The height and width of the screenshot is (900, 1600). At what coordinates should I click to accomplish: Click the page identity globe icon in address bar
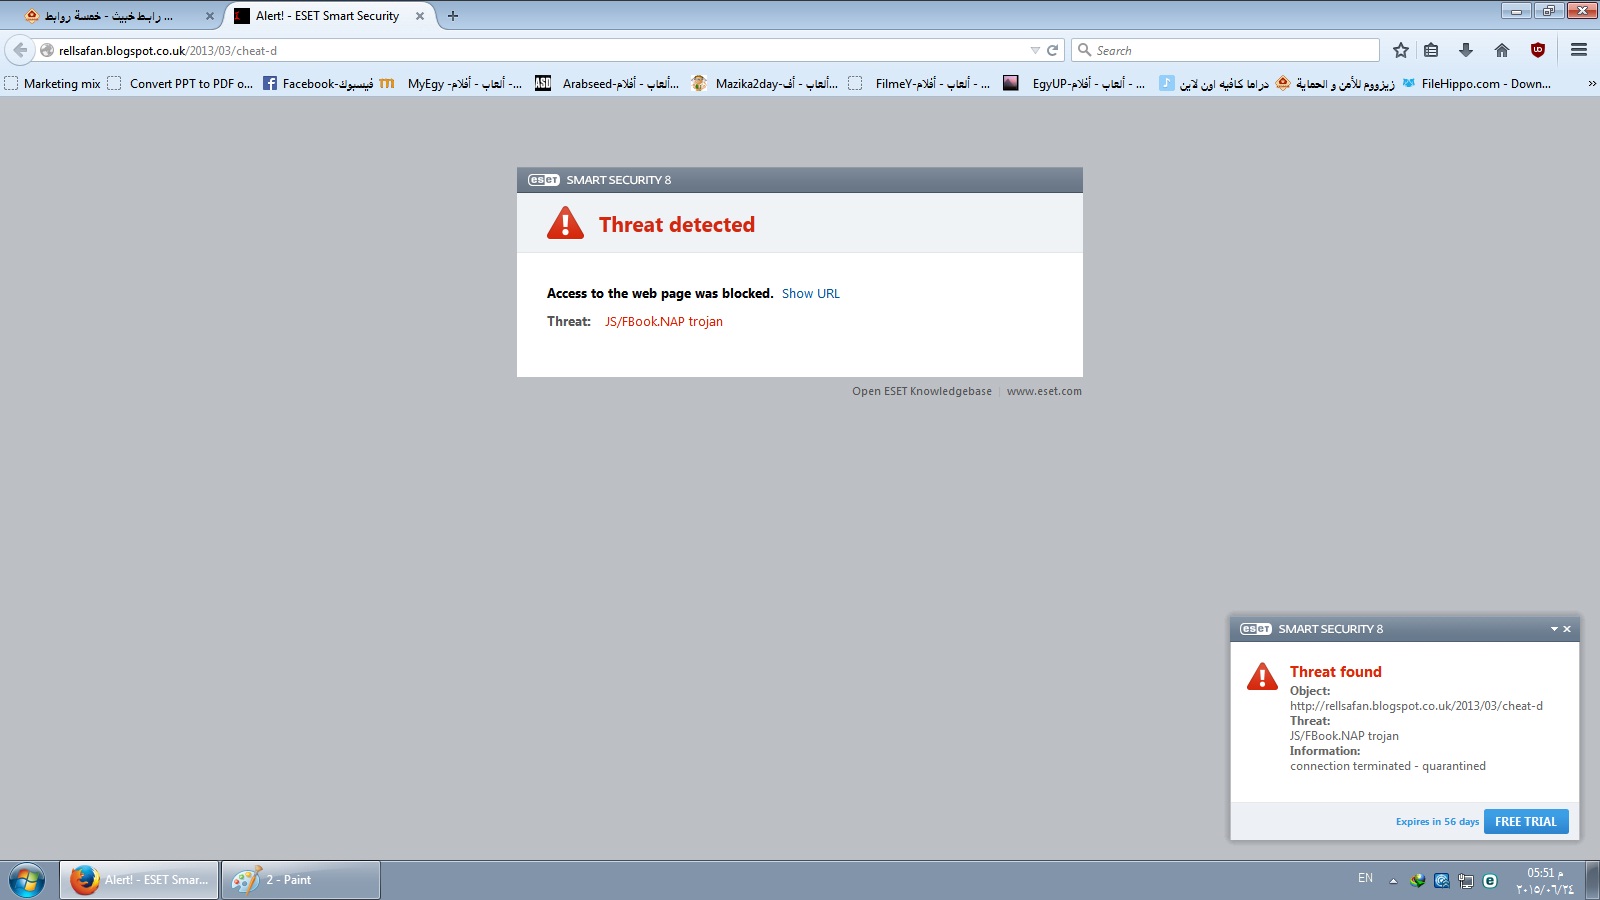point(47,50)
